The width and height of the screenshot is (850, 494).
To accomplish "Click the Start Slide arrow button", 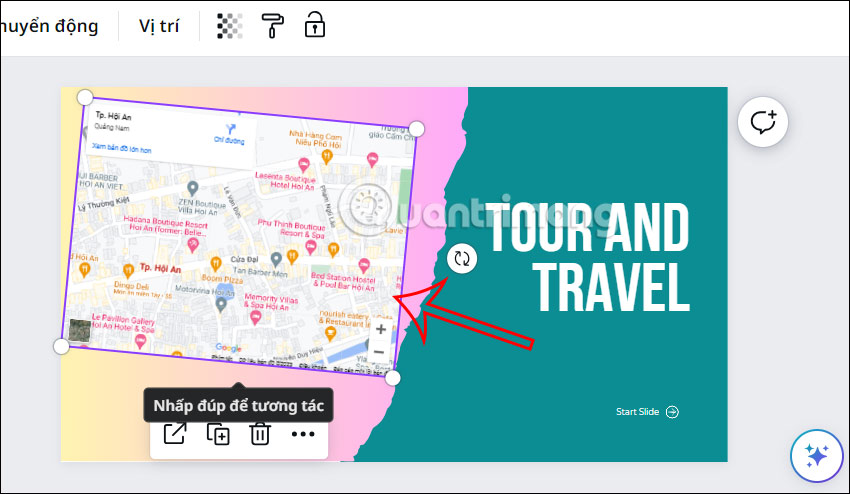I will point(672,412).
